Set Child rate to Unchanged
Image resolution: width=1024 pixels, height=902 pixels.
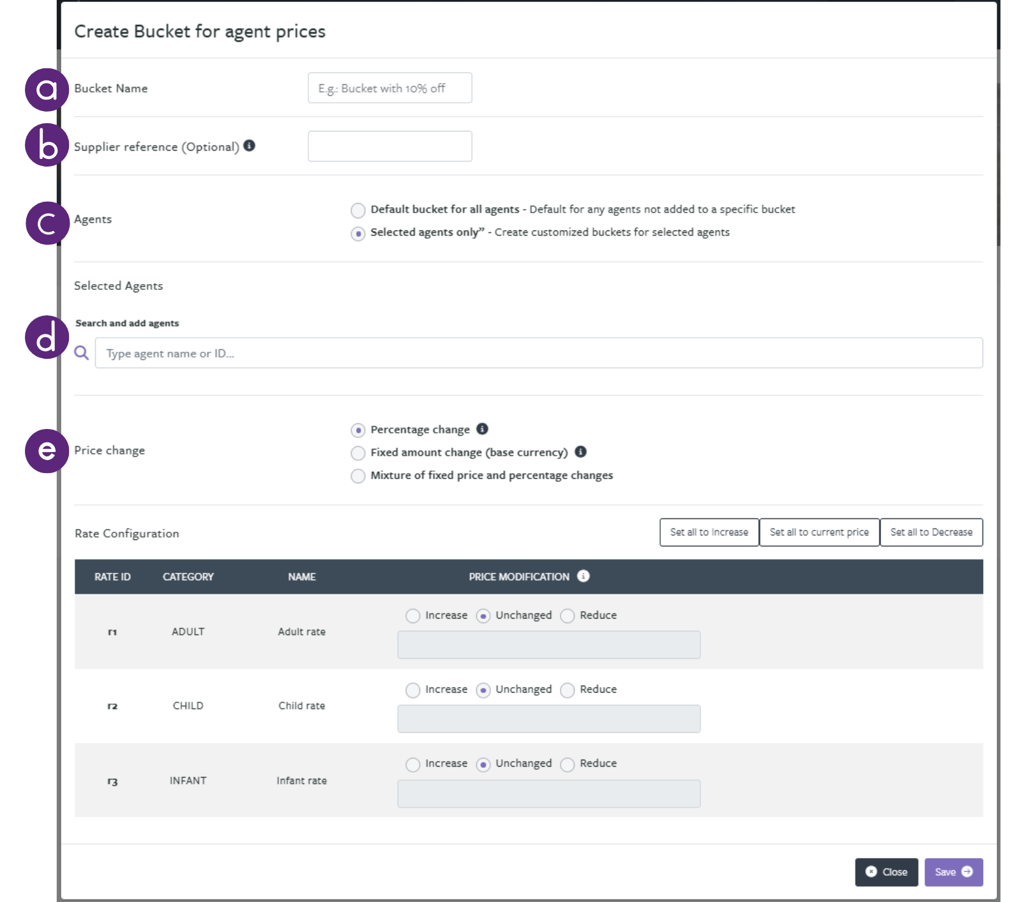pyautogui.click(x=483, y=690)
